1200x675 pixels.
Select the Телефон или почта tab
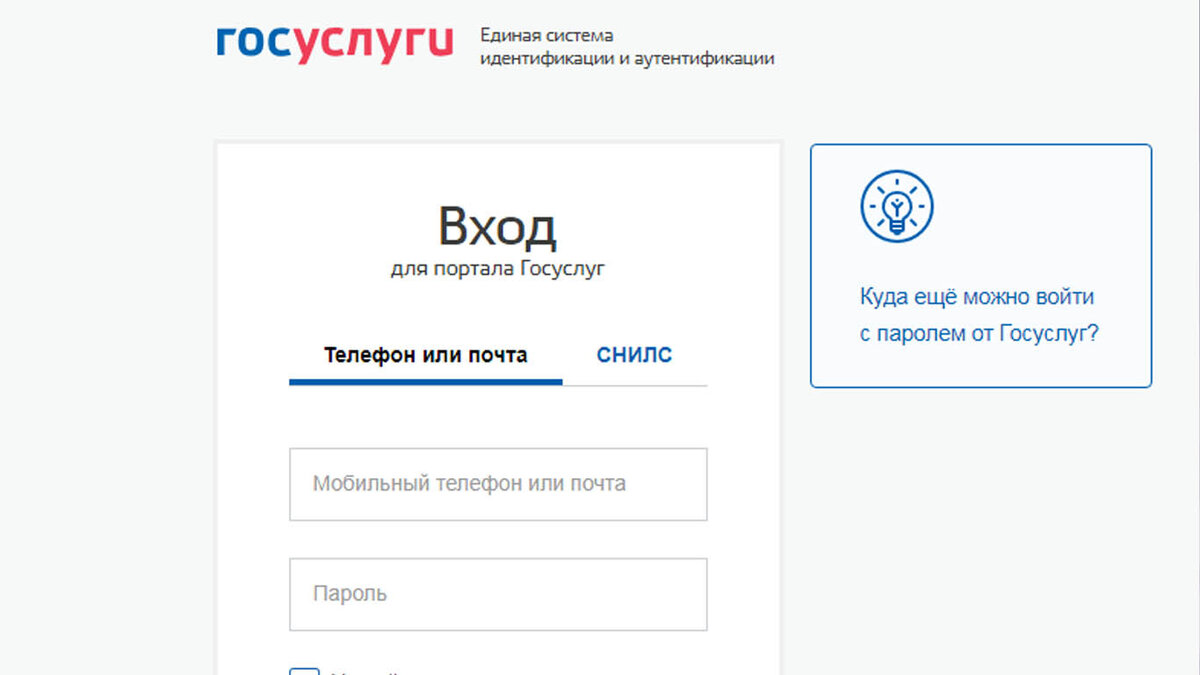click(425, 355)
